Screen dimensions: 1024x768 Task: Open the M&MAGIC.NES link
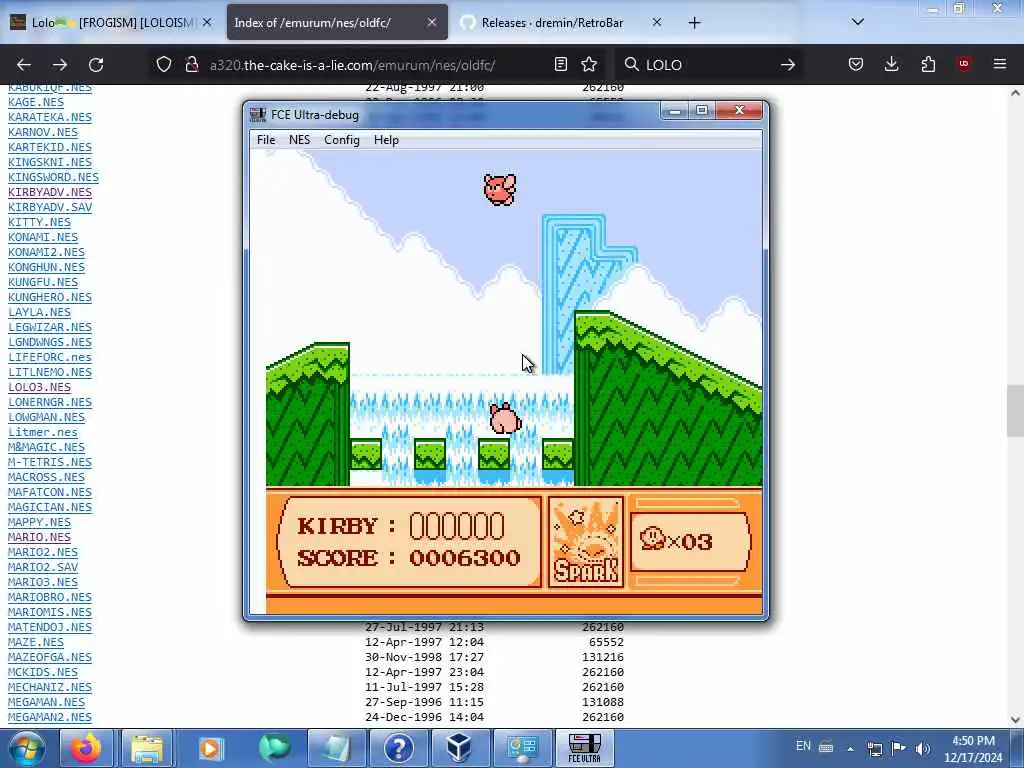[46, 447]
